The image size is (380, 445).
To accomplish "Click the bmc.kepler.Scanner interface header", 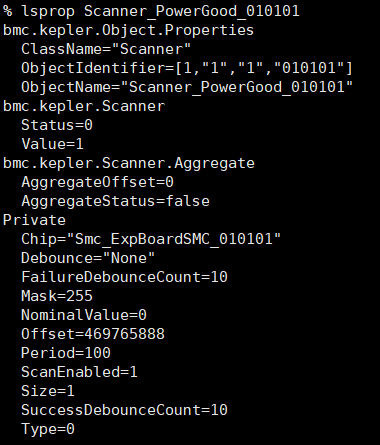I will pyautogui.click(x=84, y=106).
